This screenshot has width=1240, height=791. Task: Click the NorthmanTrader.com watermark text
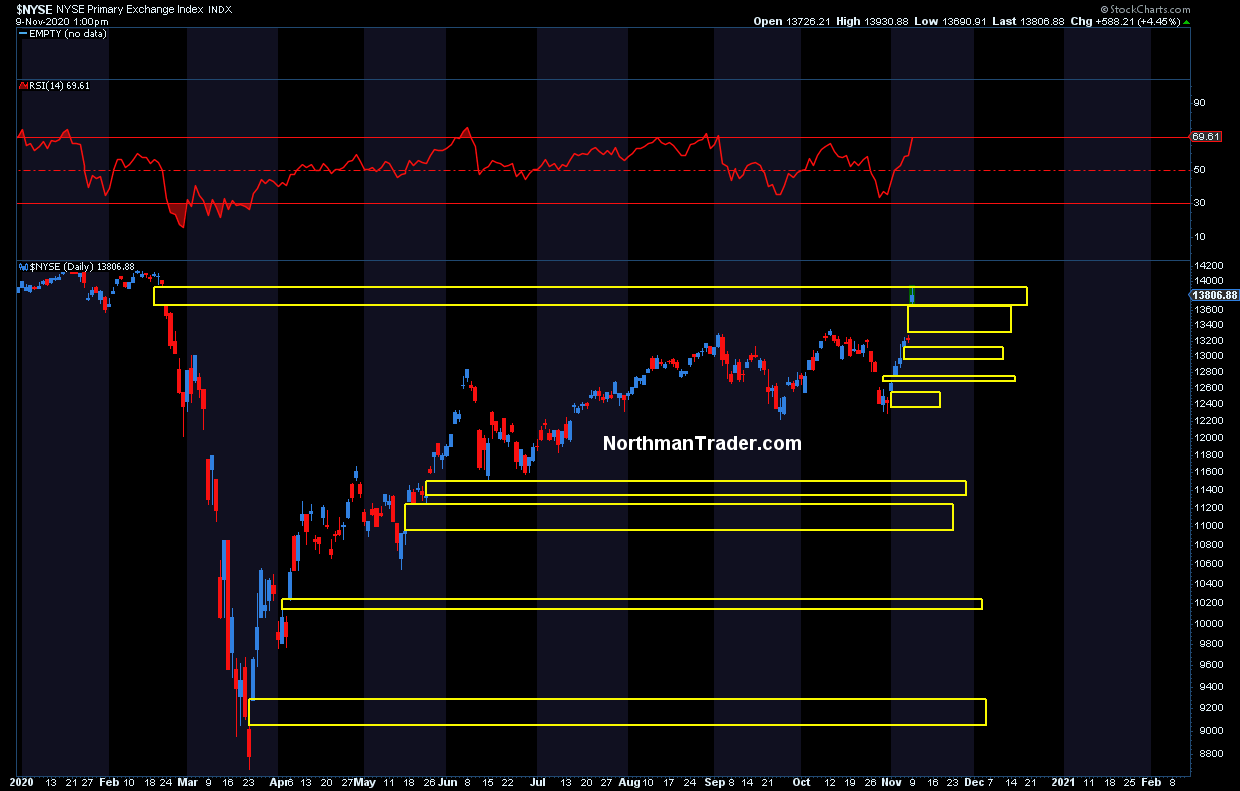click(702, 443)
